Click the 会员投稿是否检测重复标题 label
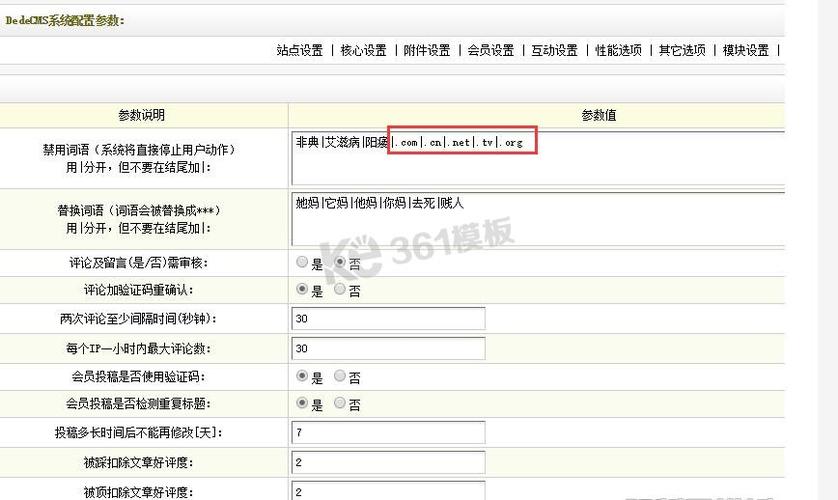 click(138, 403)
